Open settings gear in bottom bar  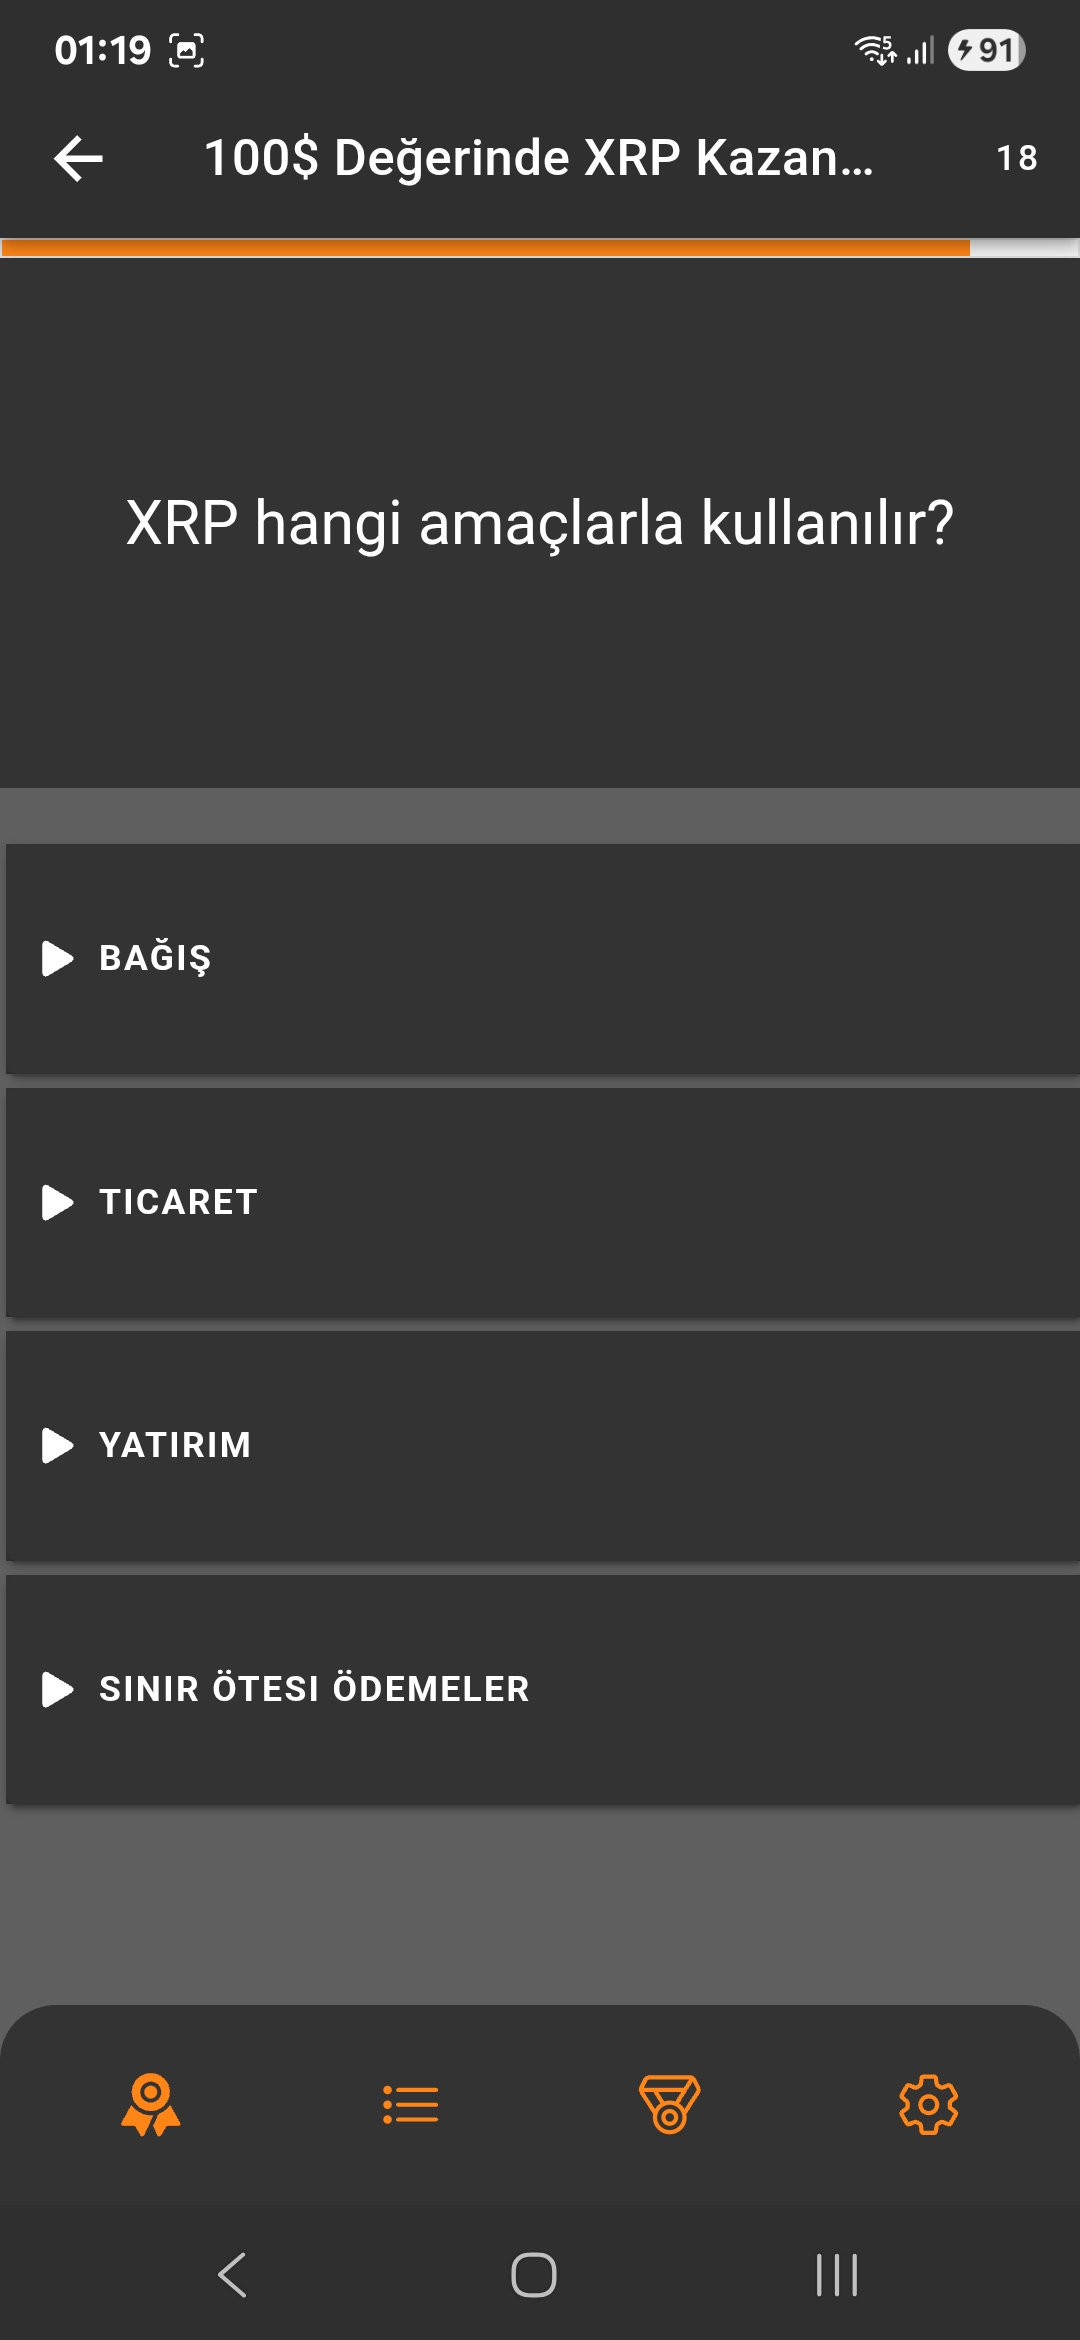tap(928, 2105)
